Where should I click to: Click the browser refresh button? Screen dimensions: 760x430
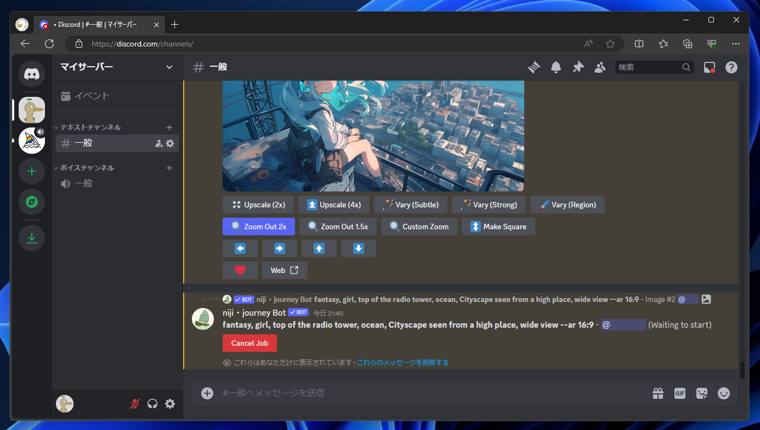(49, 44)
